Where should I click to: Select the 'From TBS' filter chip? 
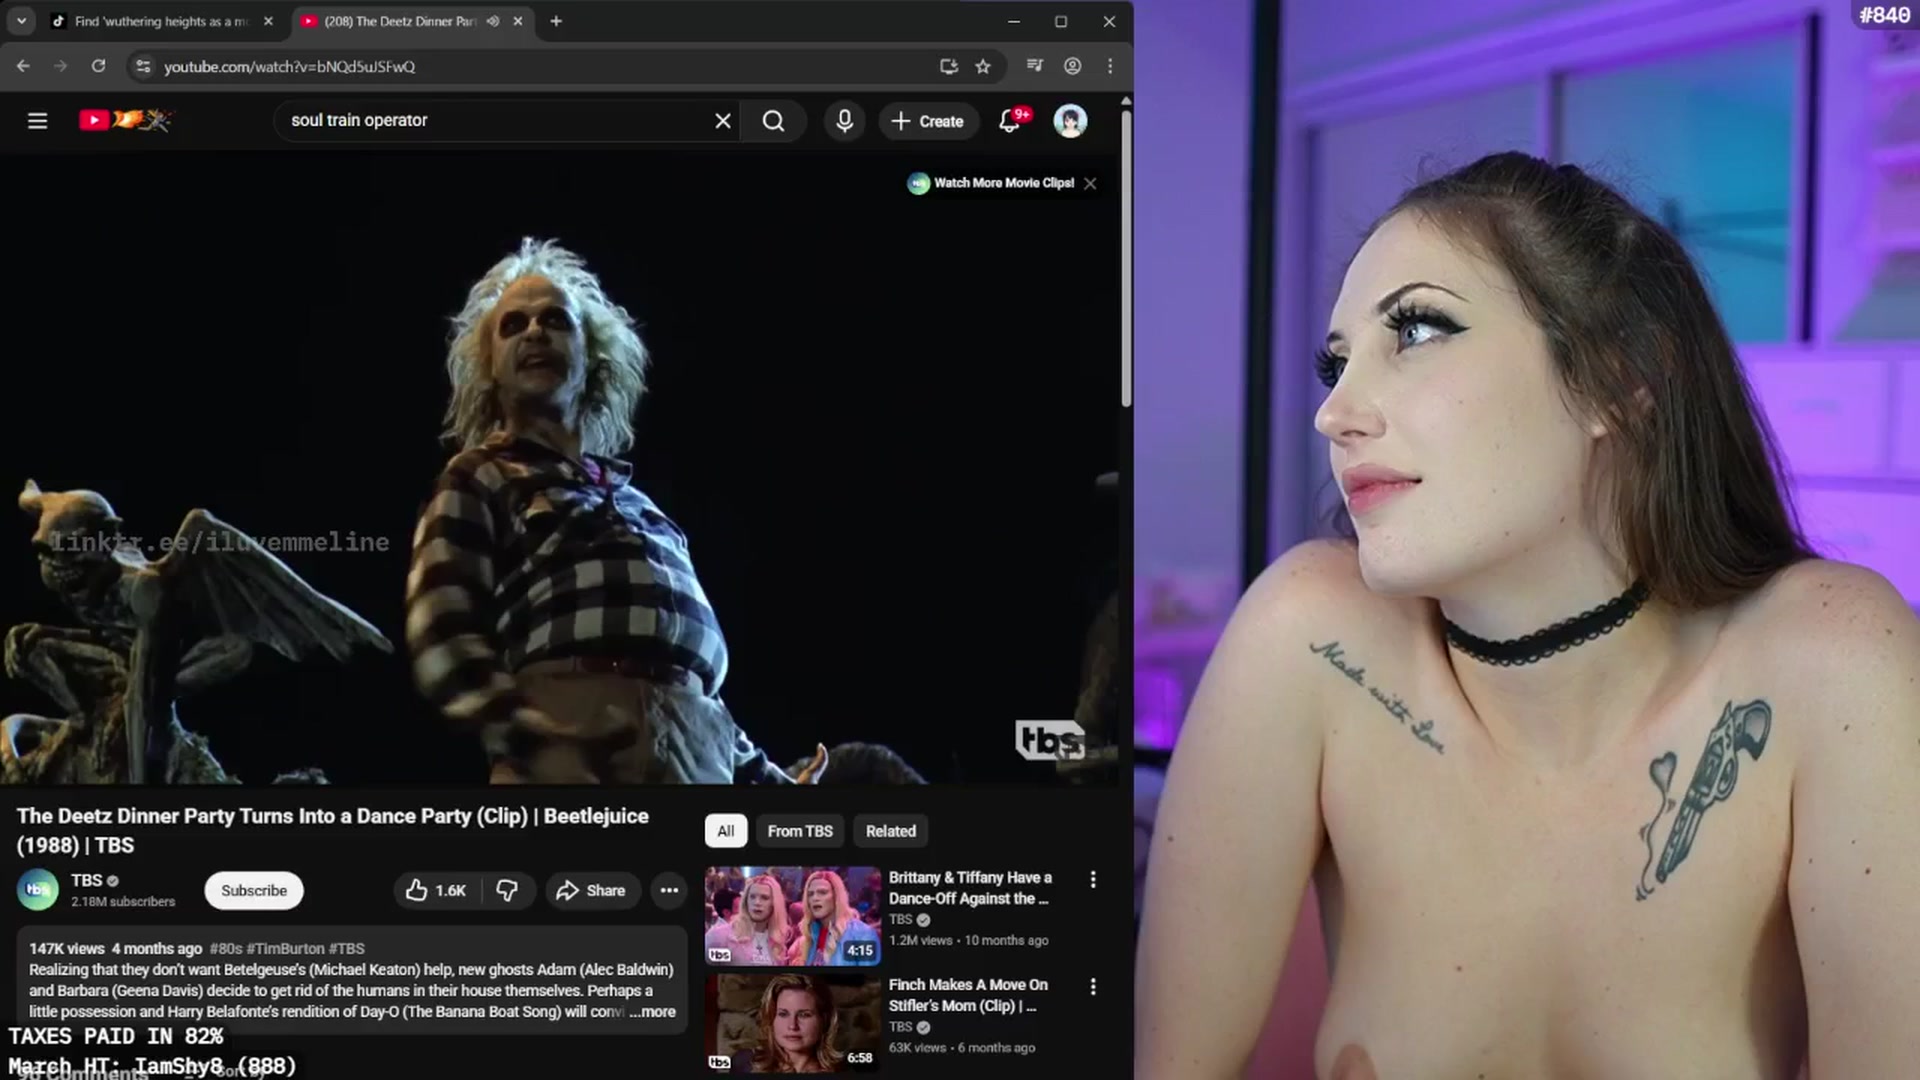[x=800, y=831]
